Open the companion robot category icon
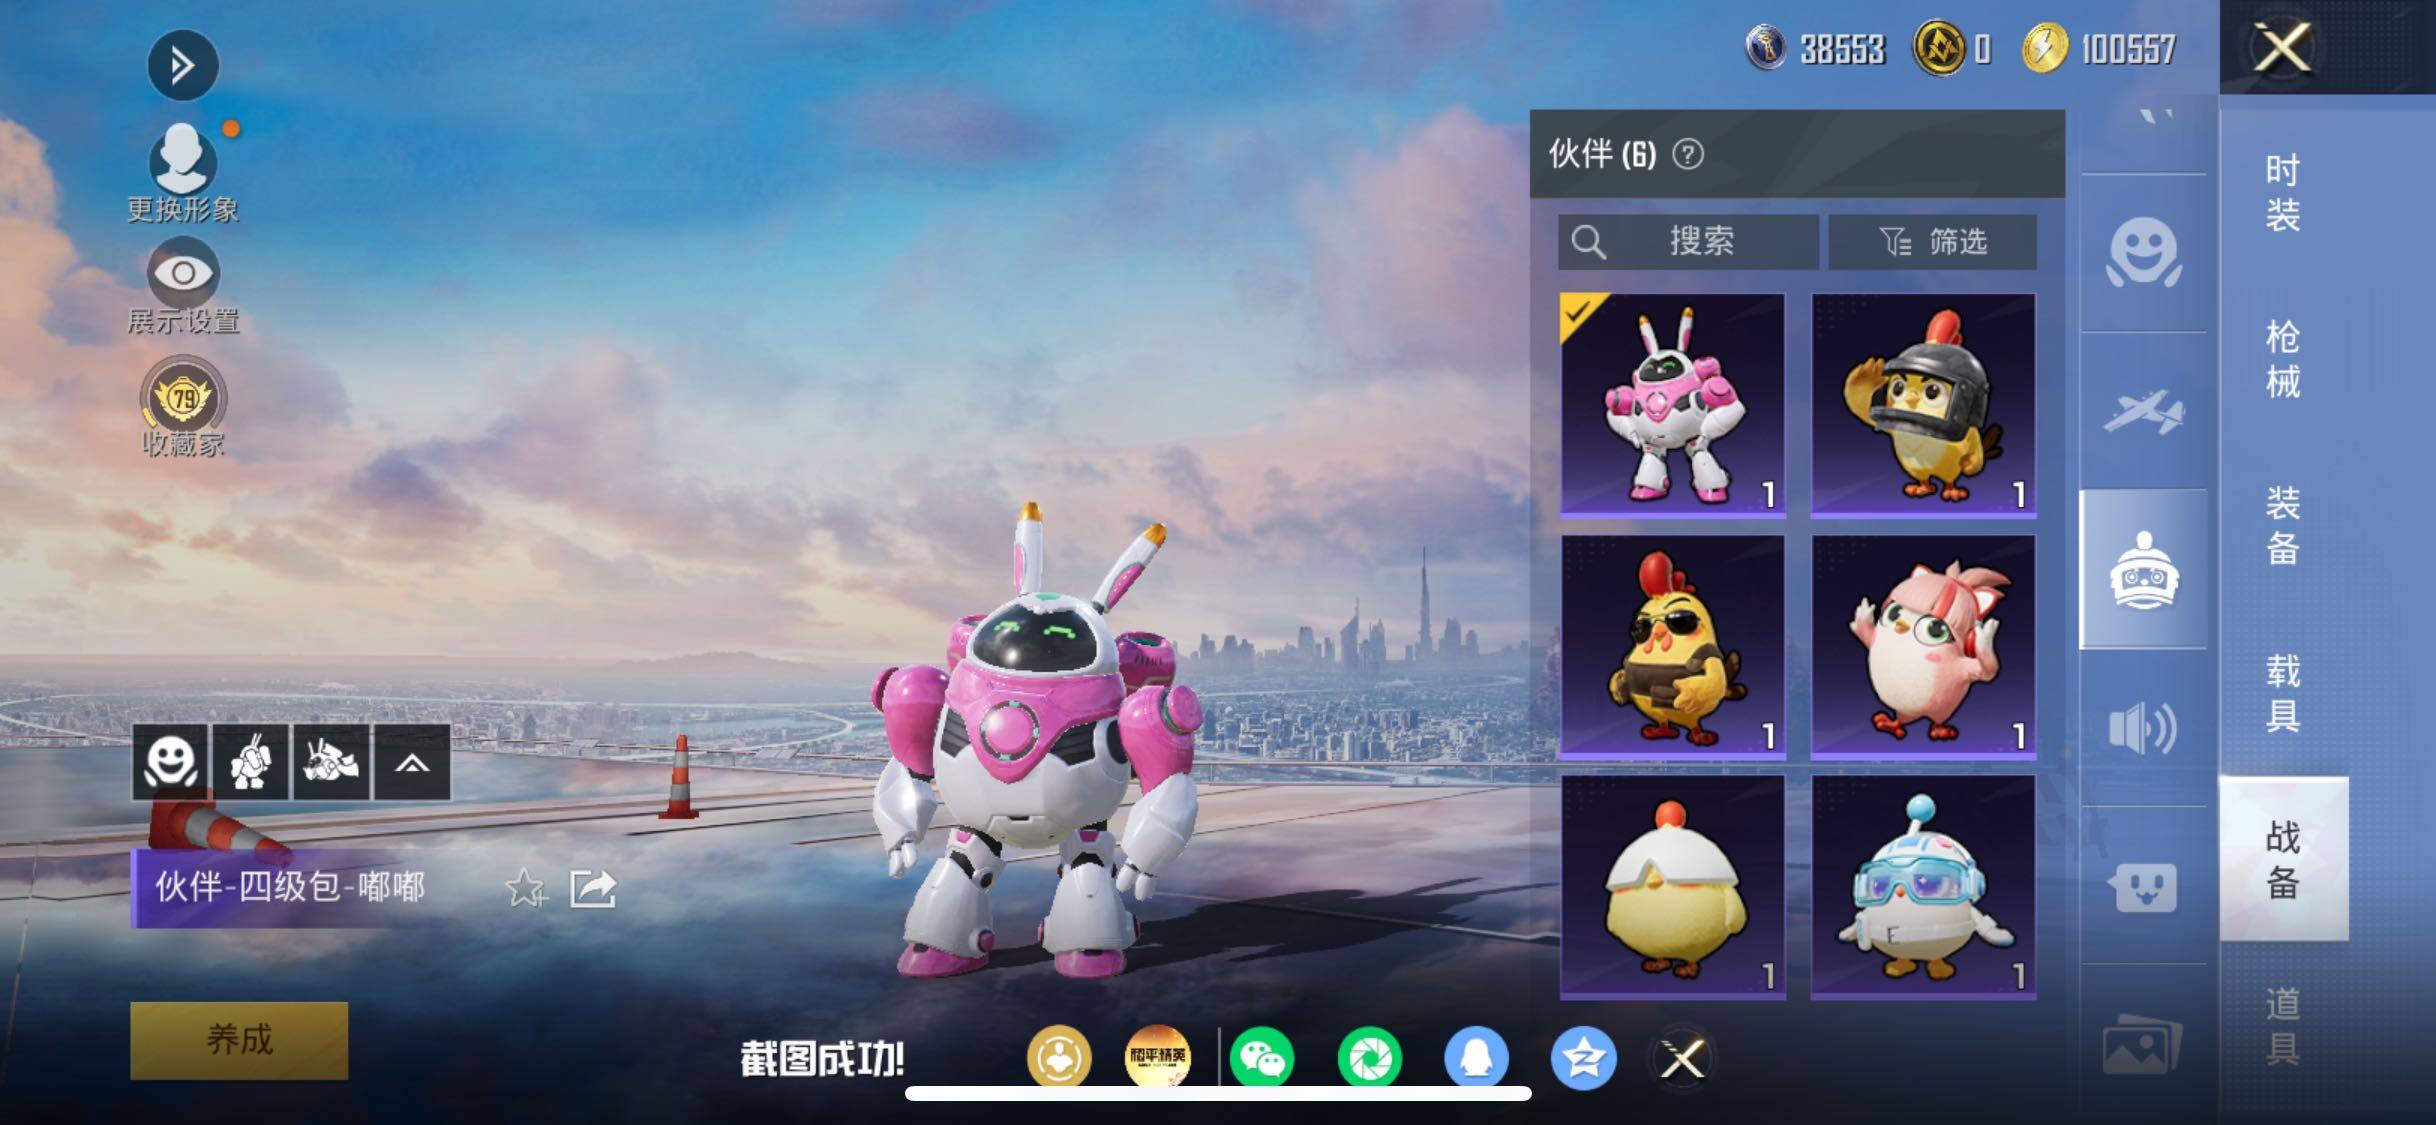This screenshot has height=1125, width=2436. [x=2143, y=570]
